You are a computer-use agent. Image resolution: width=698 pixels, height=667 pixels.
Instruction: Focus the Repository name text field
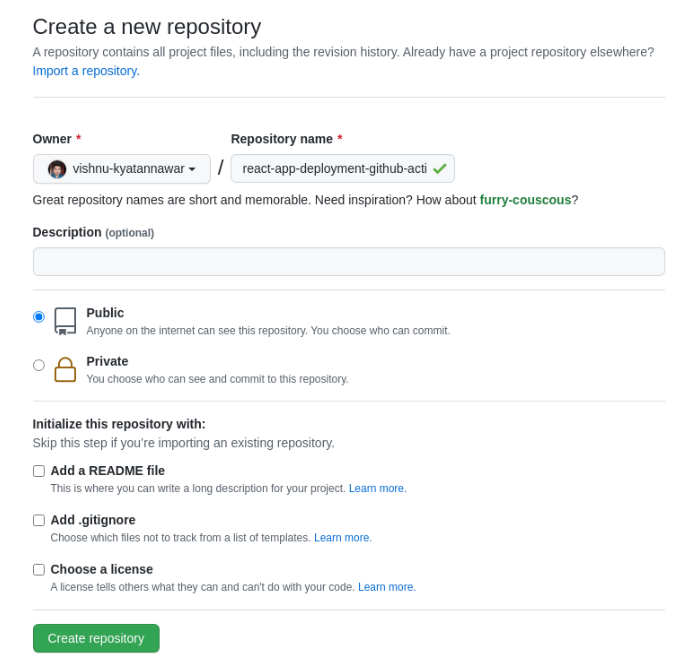tap(334, 169)
